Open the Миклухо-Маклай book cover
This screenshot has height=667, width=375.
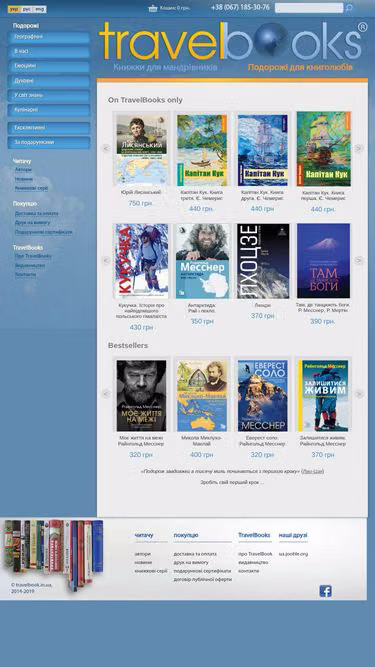pos(202,396)
